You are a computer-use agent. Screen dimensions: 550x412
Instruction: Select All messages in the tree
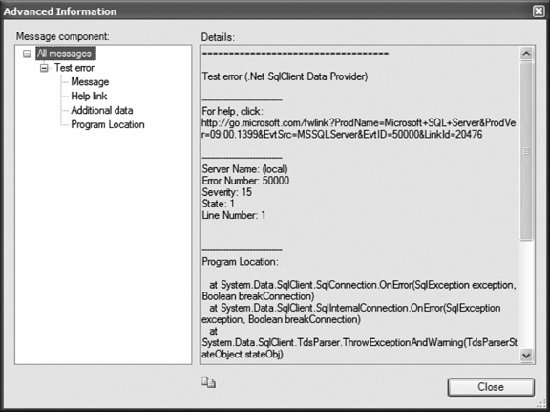coord(65,53)
